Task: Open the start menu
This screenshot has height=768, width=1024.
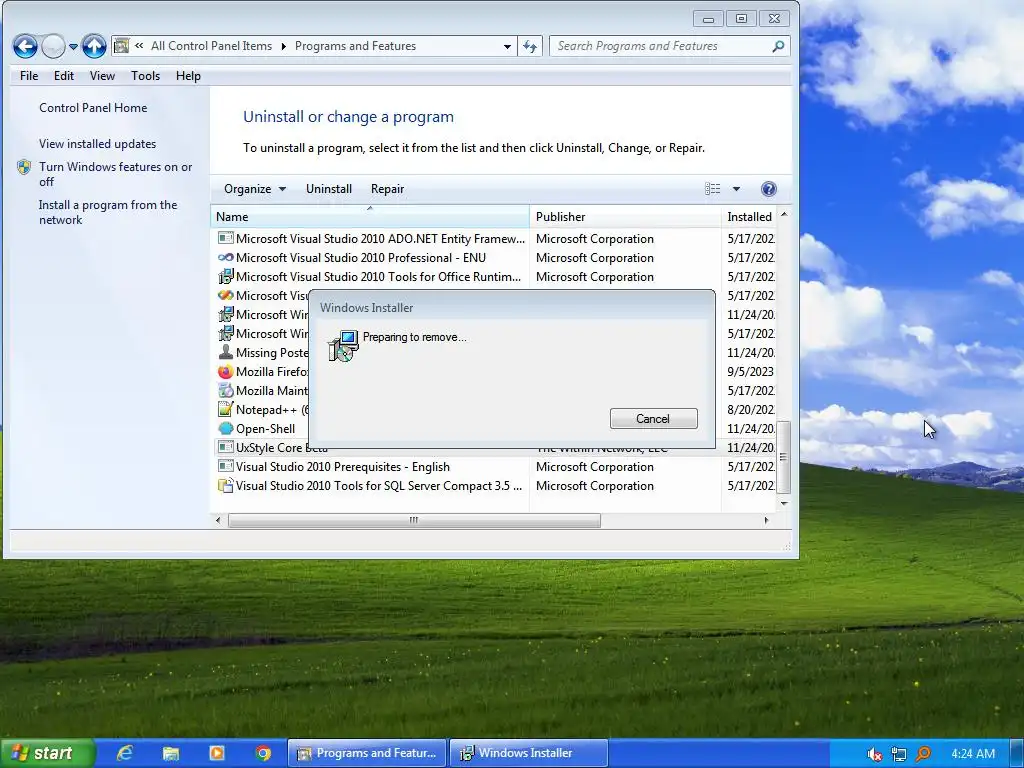Action: [46, 753]
